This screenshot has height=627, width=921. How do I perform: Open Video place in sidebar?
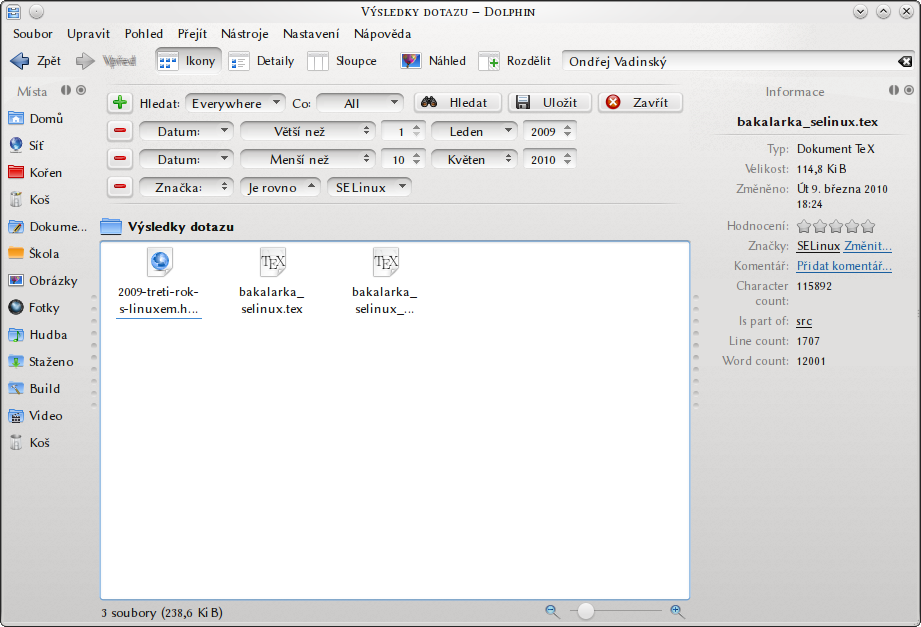pos(35,416)
